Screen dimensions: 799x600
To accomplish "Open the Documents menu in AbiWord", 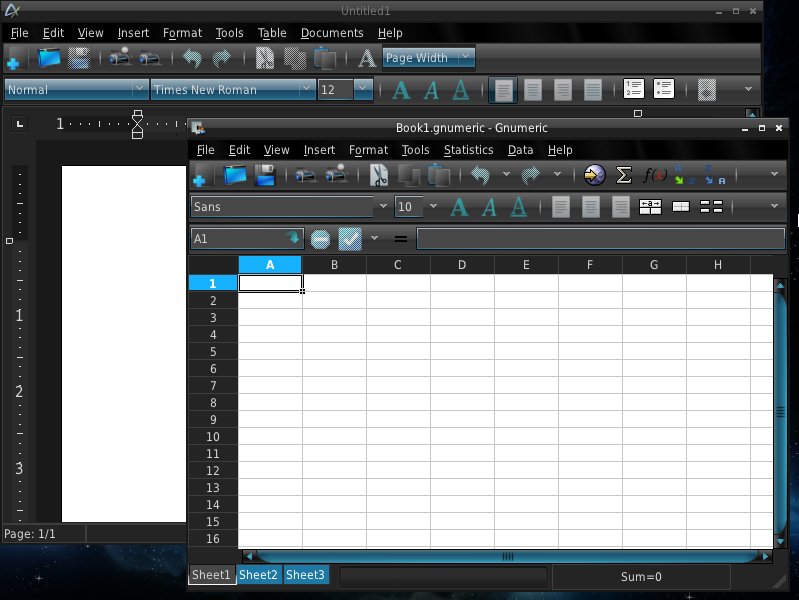I will [x=332, y=33].
